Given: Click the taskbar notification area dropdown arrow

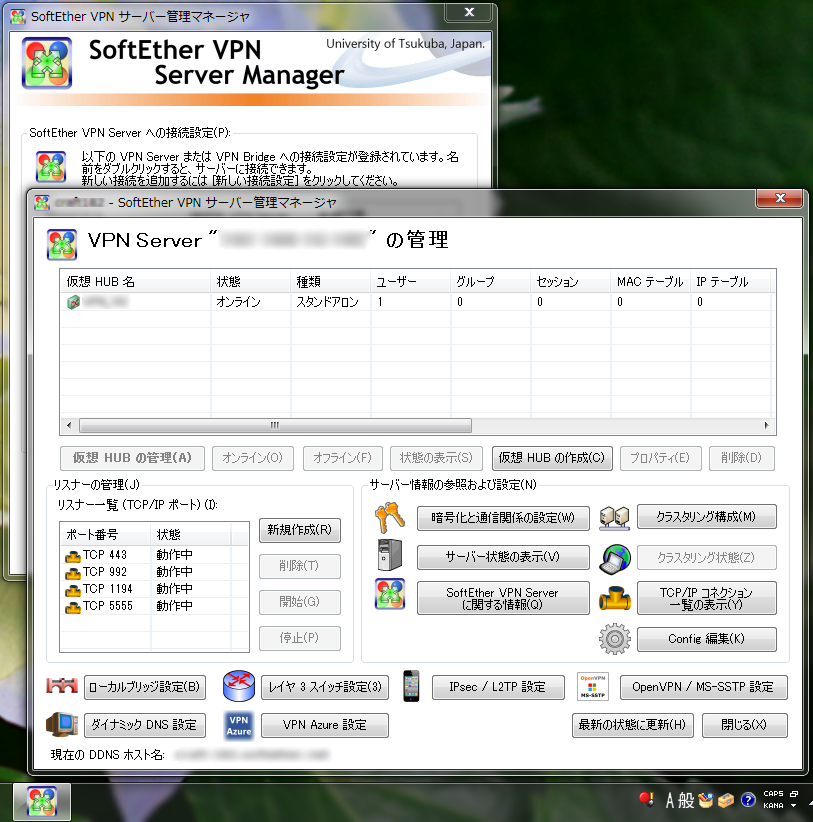Looking at the screenshot, I should (x=794, y=806).
